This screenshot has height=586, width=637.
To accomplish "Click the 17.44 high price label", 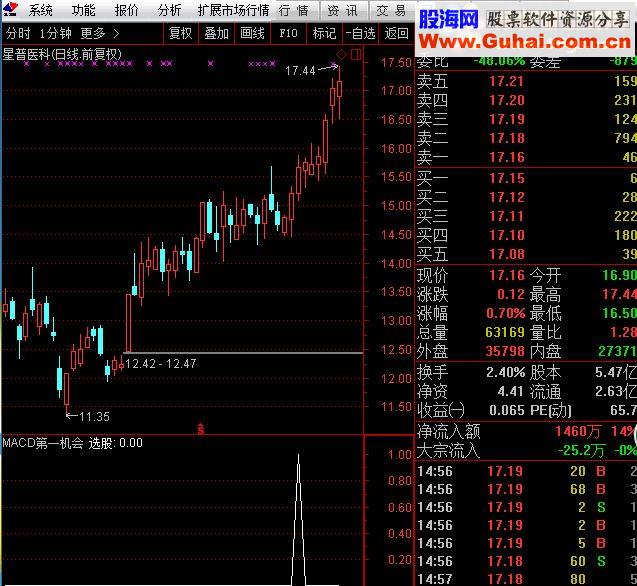I will pos(300,71).
